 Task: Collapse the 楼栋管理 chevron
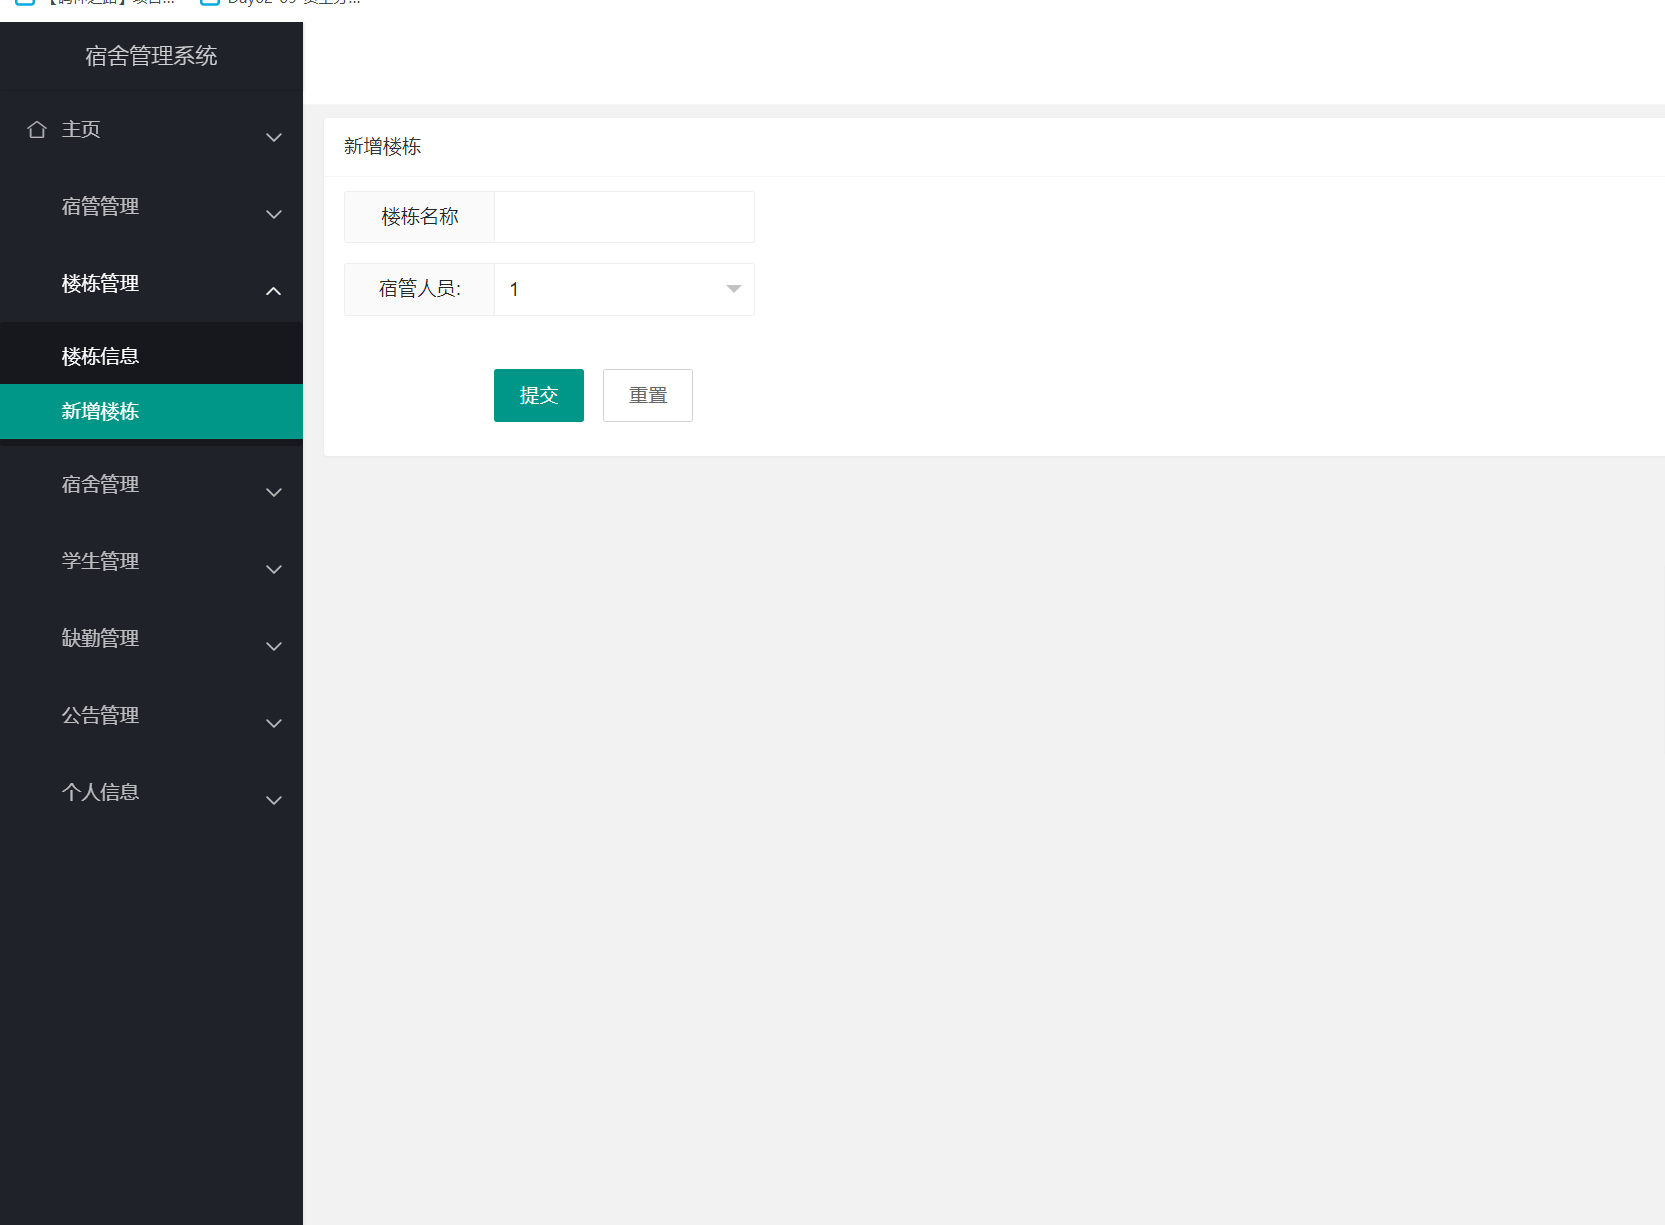pyautogui.click(x=274, y=291)
